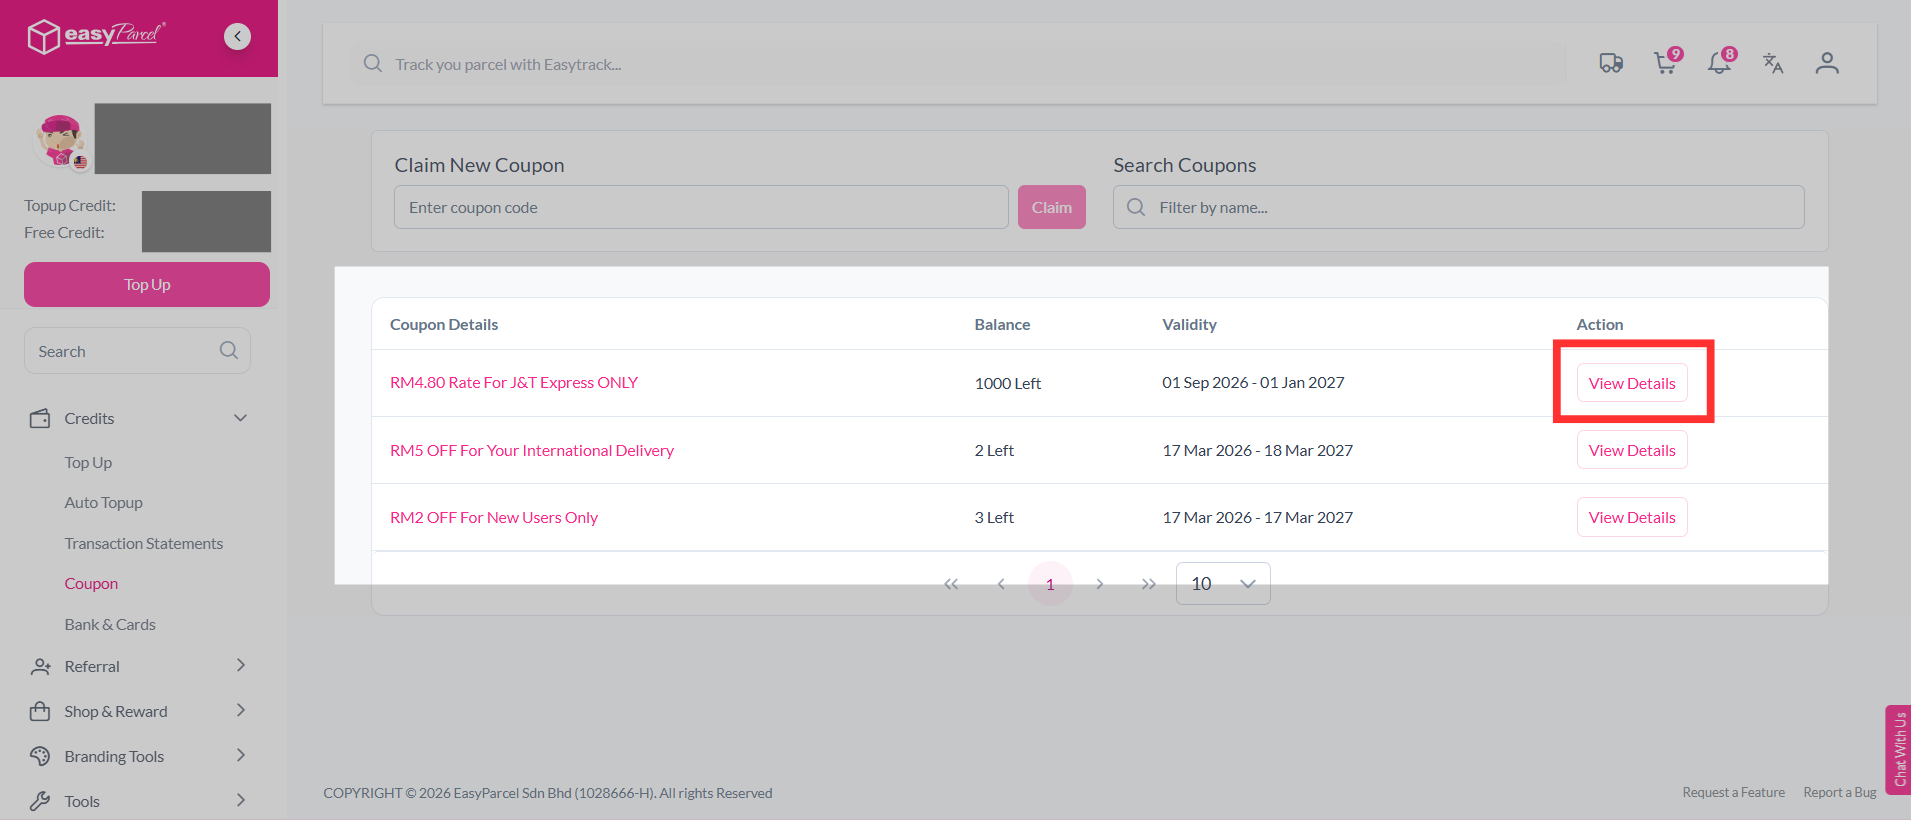Click the '01 Sep 2026 - 01 Jan 2027' validity

point(1253,382)
